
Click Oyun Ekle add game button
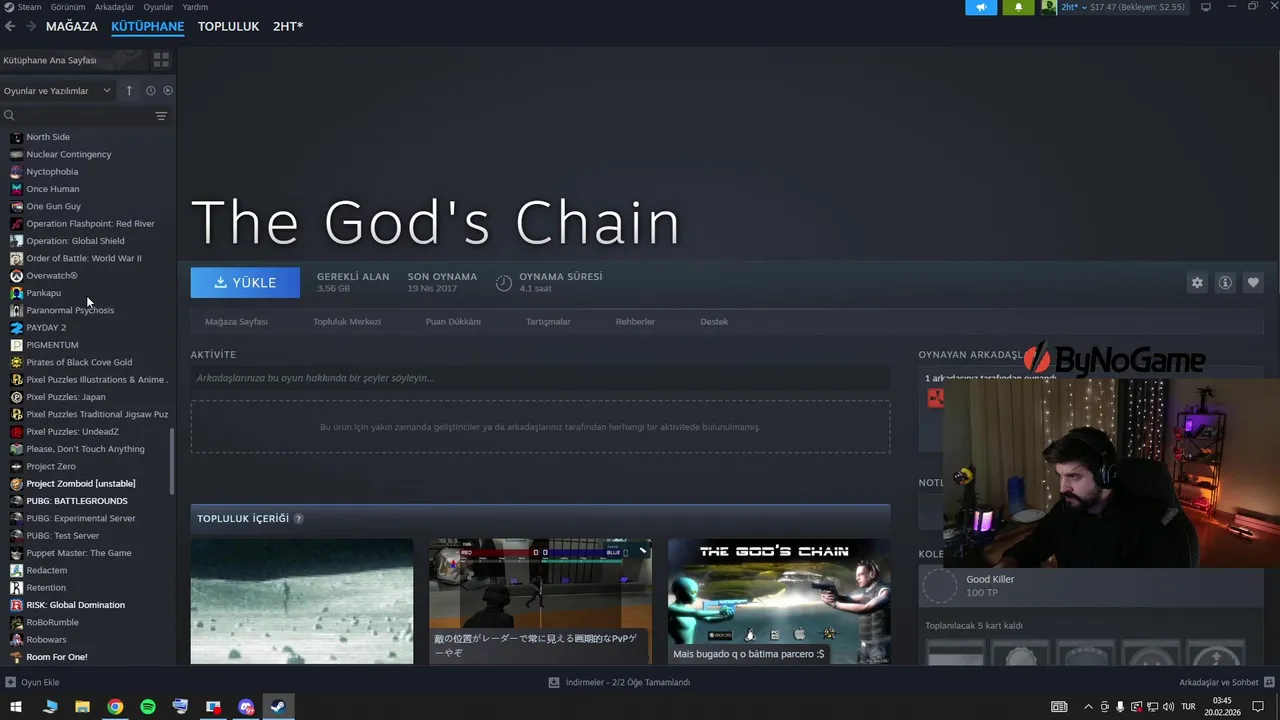coord(33,682)
